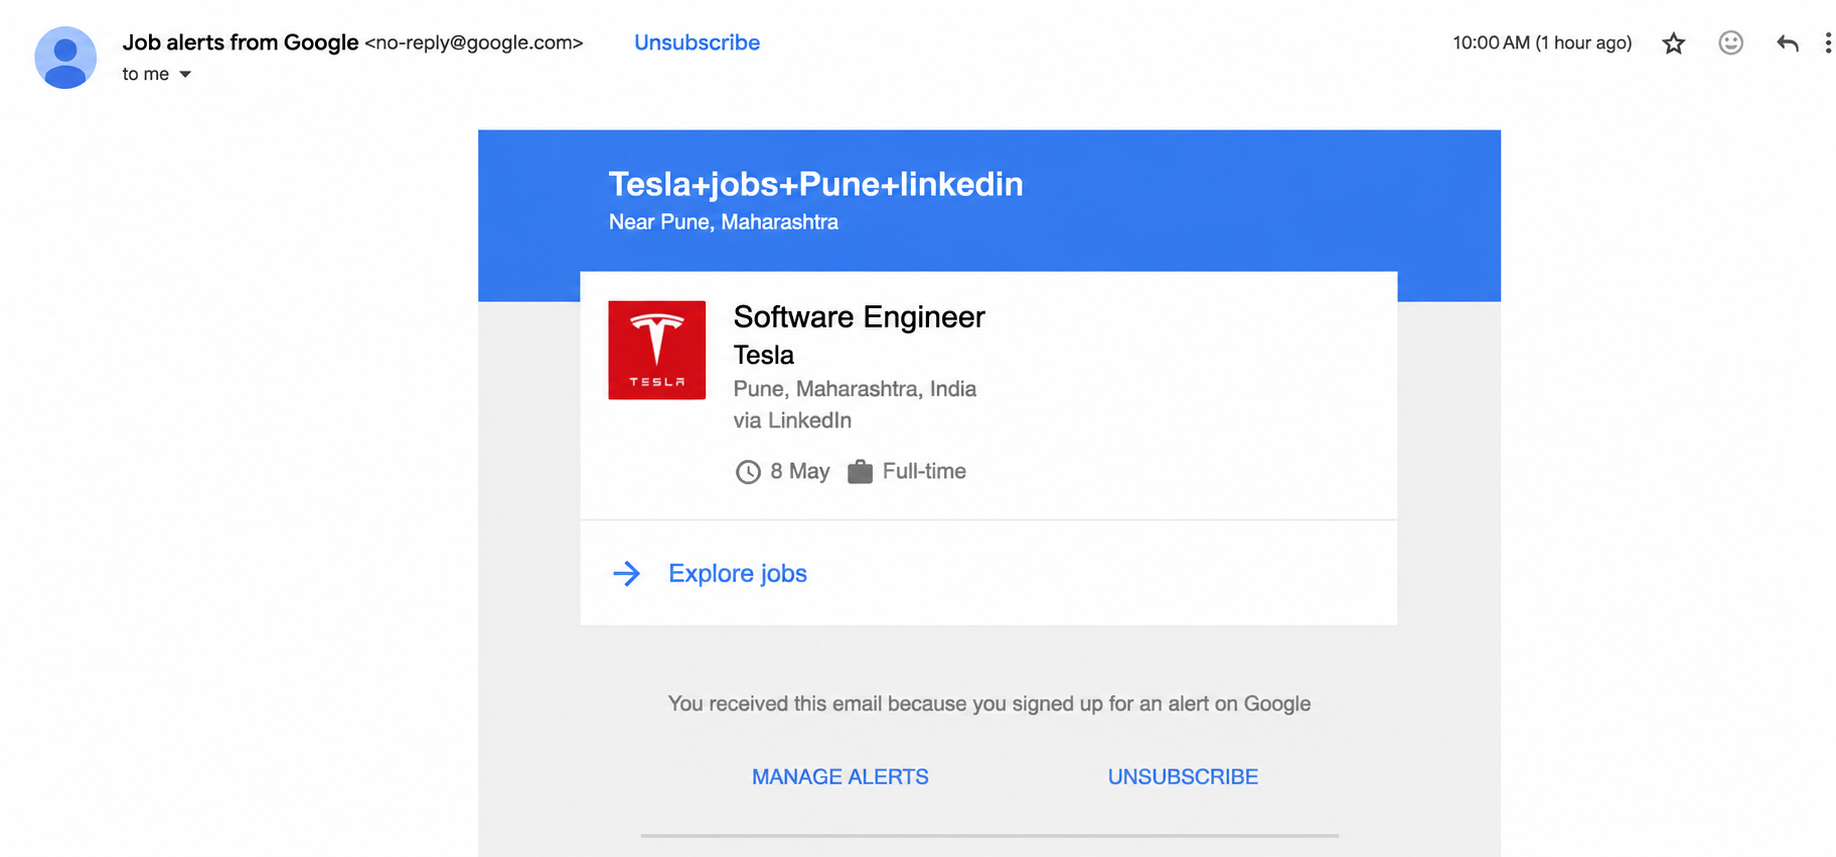Click the sender name Job alerts from Google
This screenshot has width=1836, height=857.
click(240, 43)
